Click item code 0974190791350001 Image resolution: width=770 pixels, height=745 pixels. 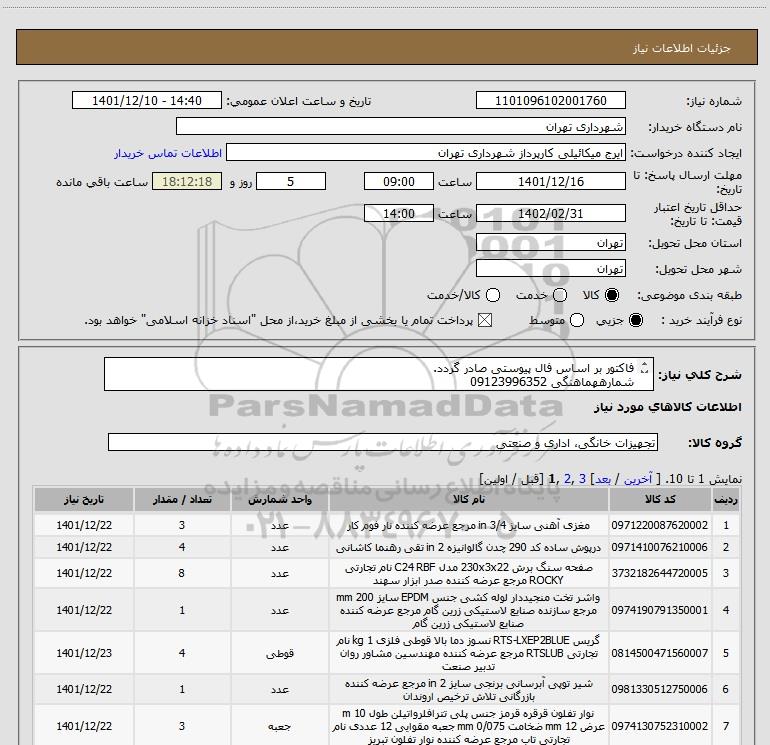pyautogui.click(x=660, y=610)
